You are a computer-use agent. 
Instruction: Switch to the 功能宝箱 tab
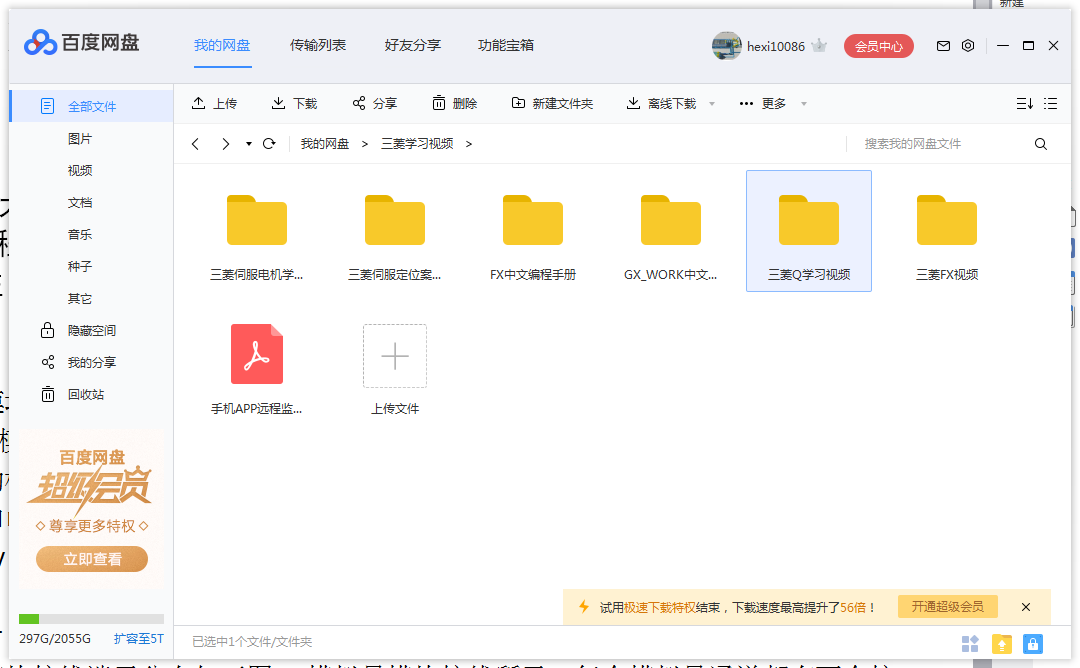point(507,45)
